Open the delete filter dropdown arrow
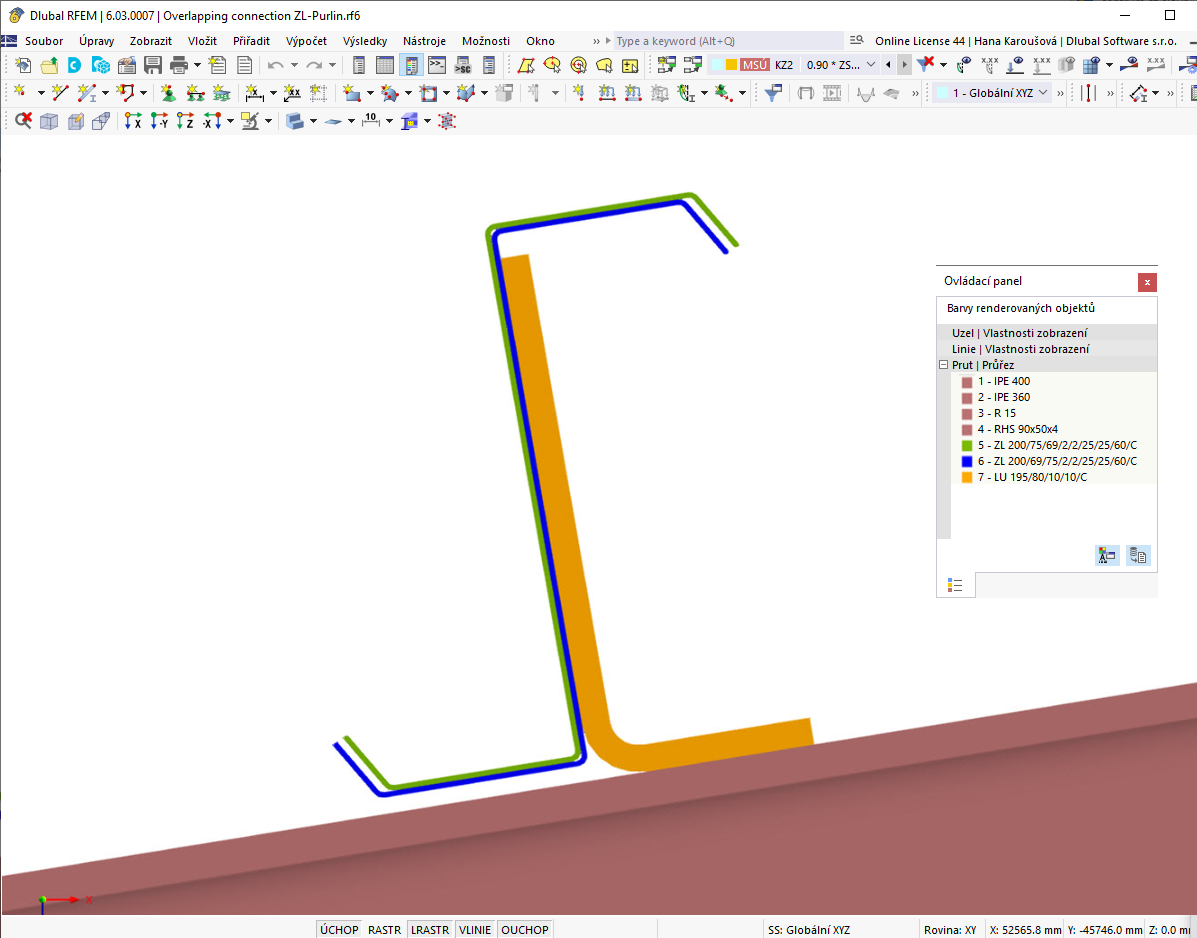This screenshot has height=938, width=1197. coord(944,65)
